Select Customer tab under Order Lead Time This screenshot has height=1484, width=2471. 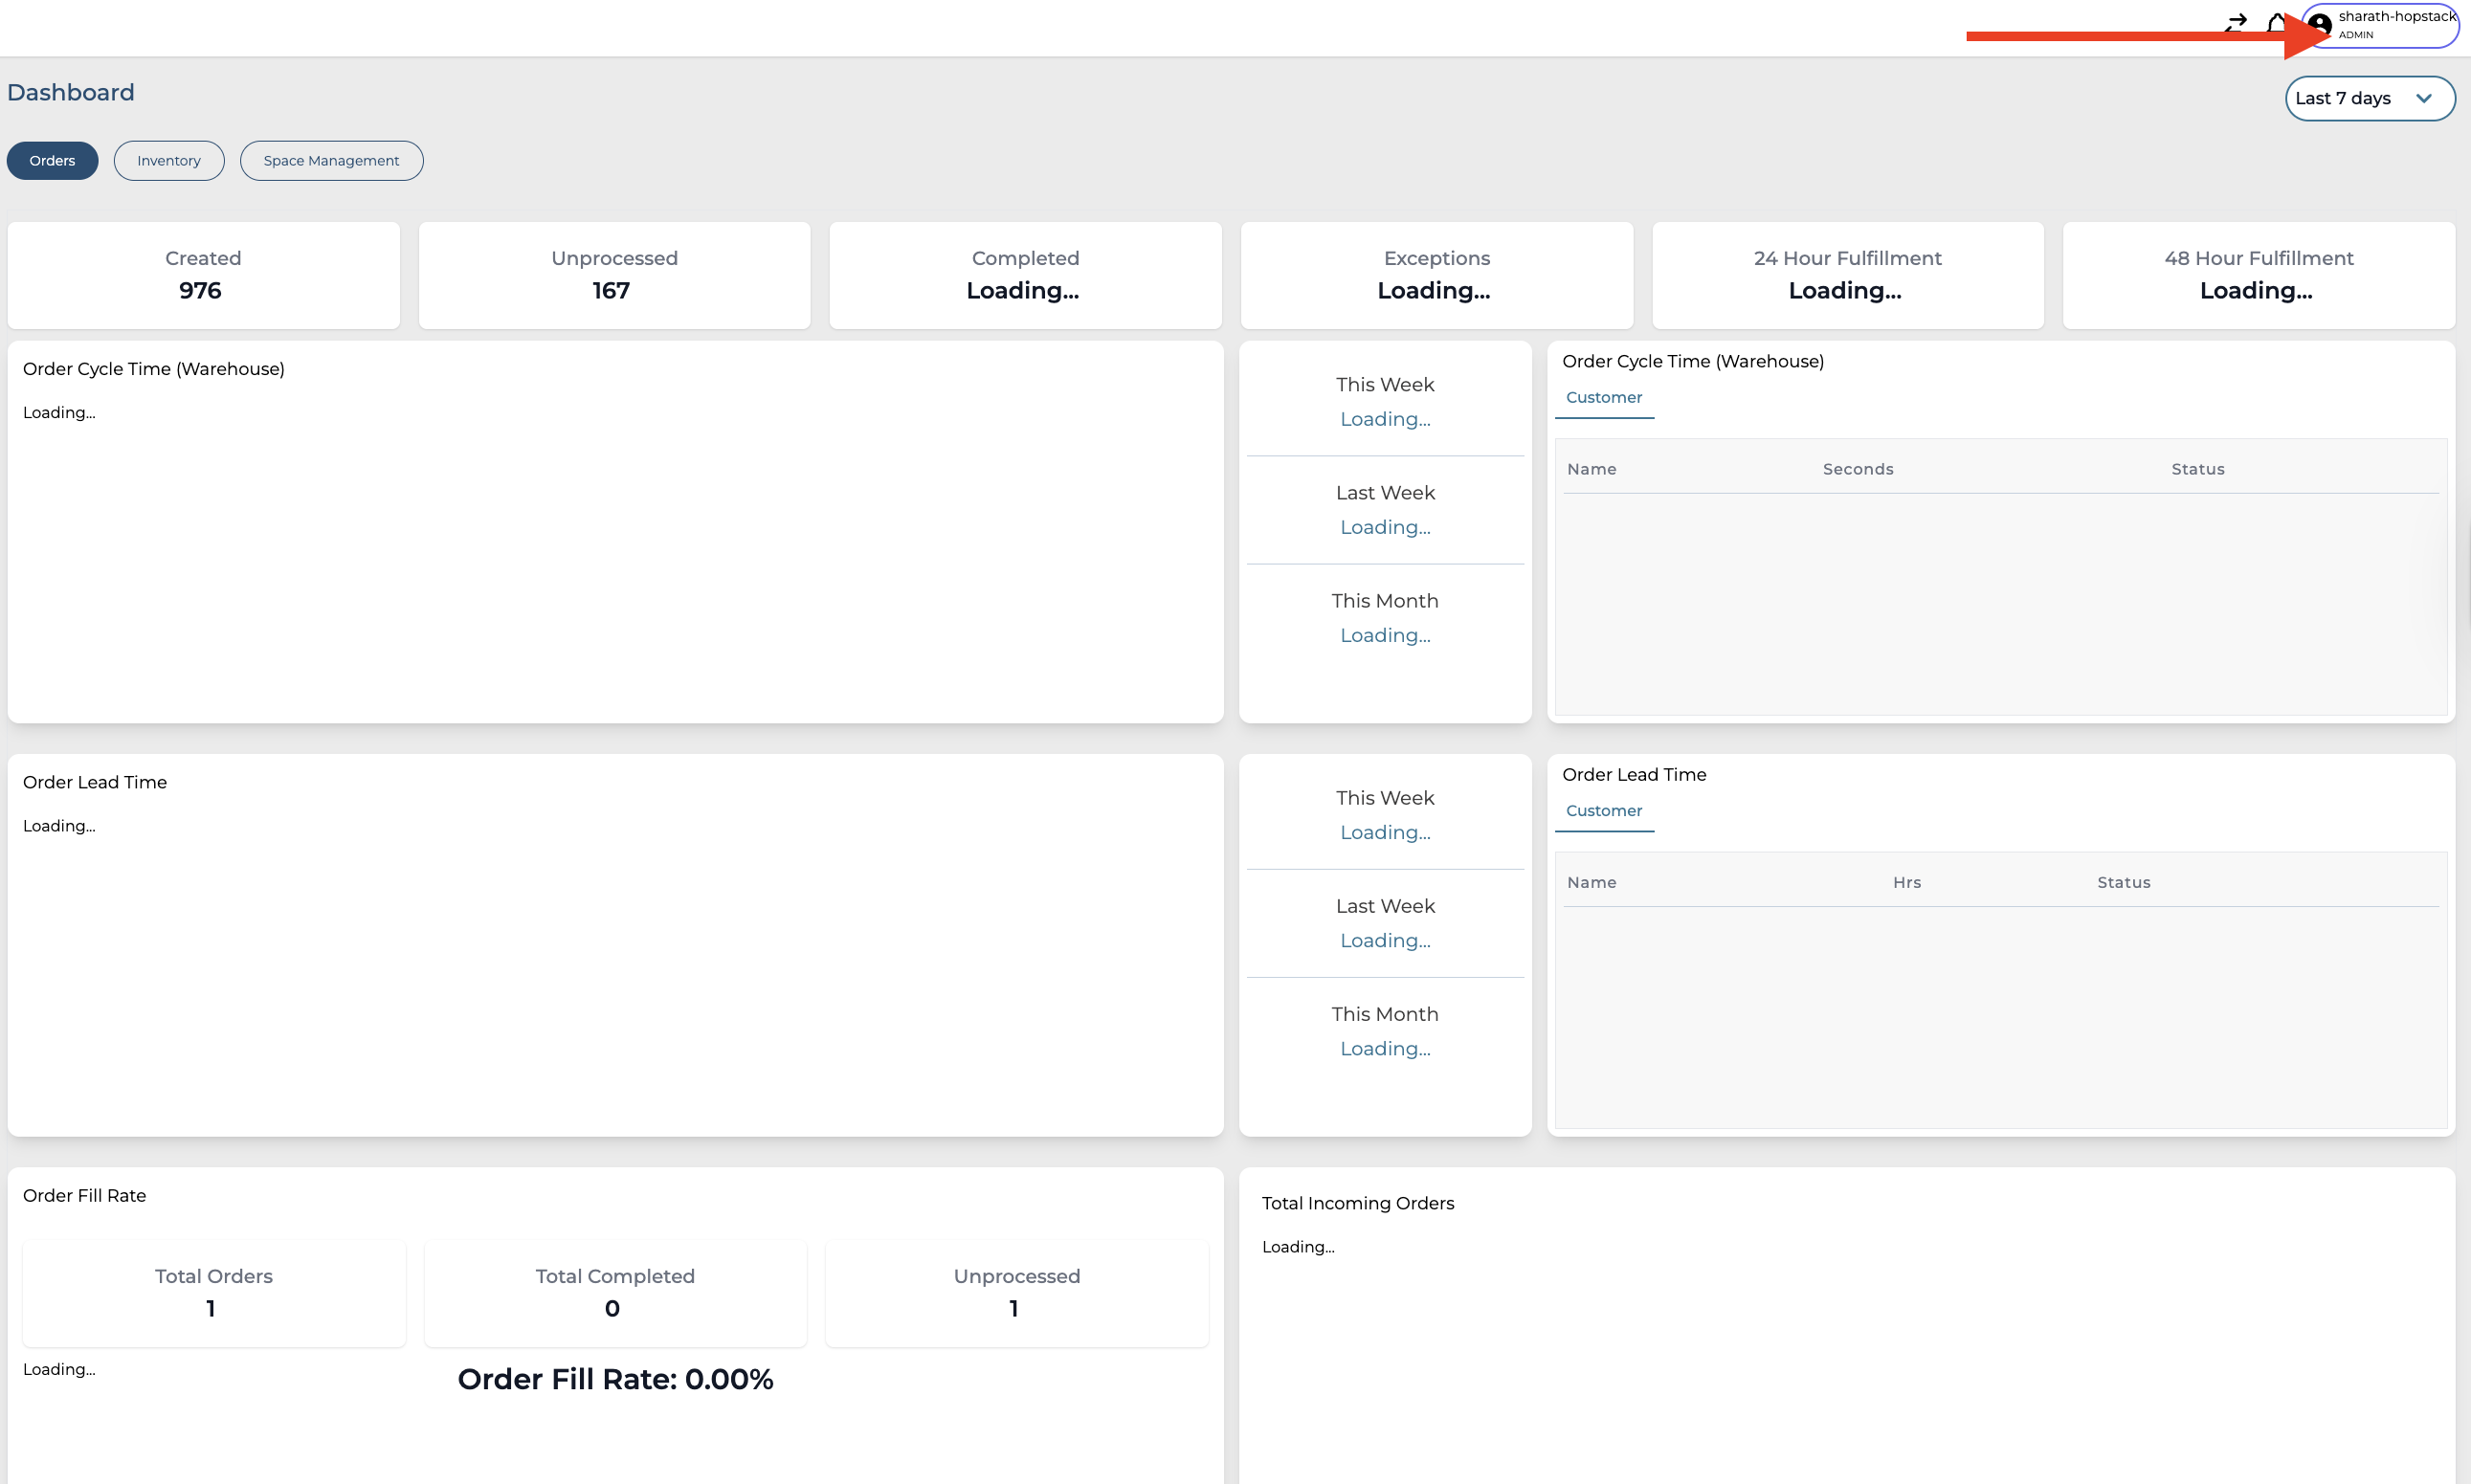pos(1603,810)
